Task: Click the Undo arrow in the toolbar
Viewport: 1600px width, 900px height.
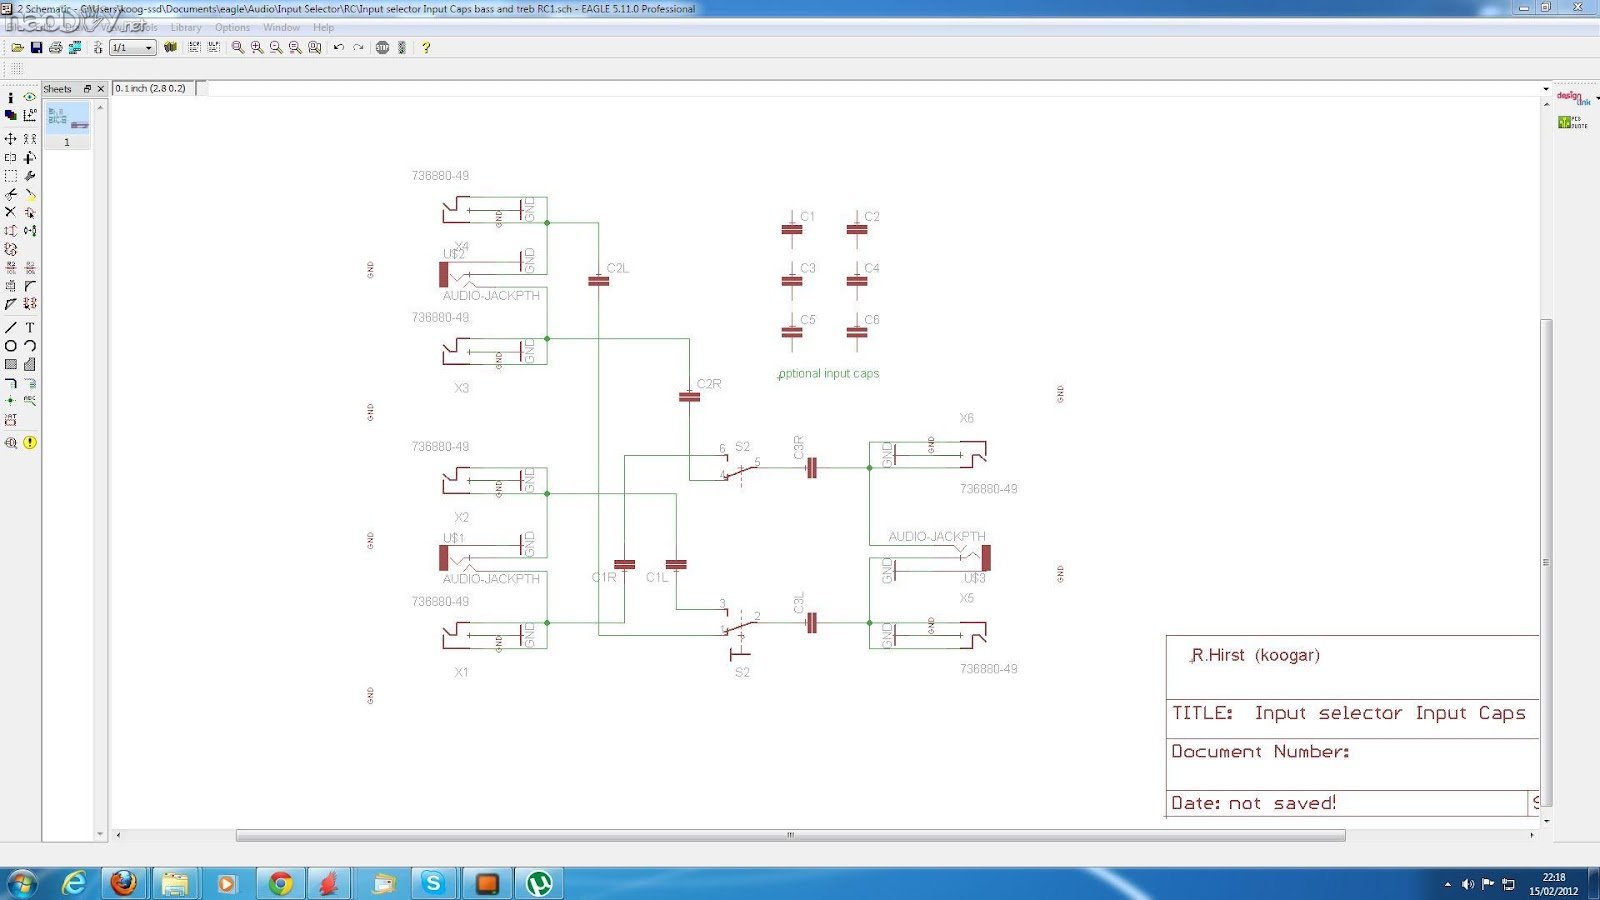Action: click(339, 48)
